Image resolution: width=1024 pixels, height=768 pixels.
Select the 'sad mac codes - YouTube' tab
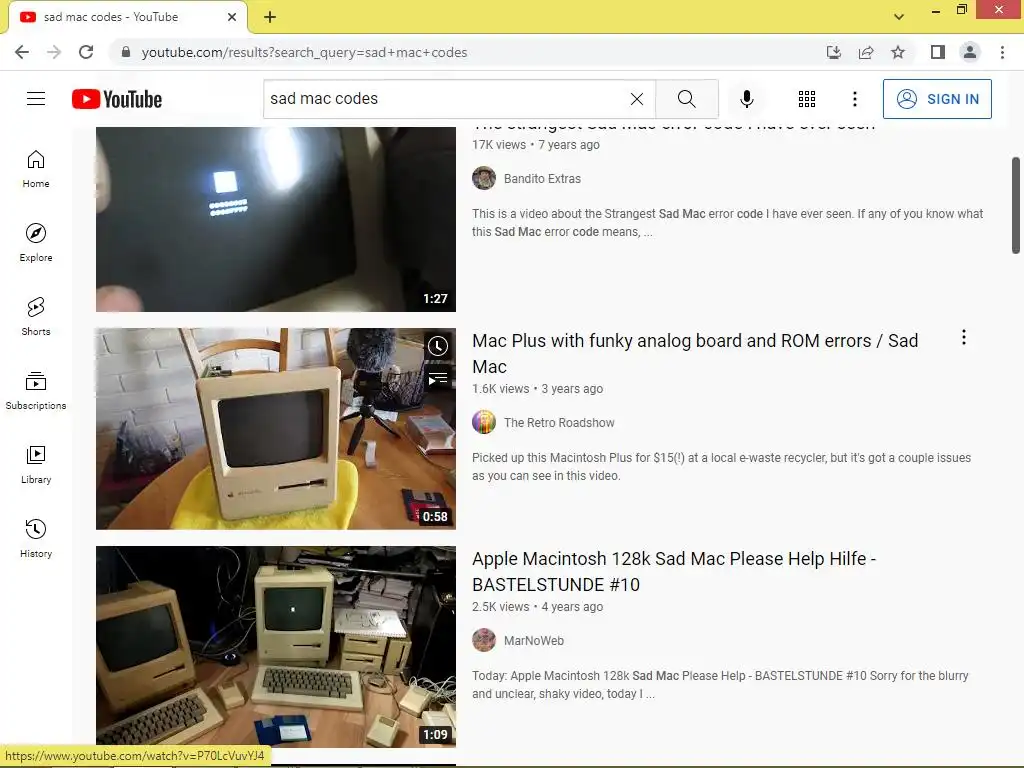pos(128,17)
